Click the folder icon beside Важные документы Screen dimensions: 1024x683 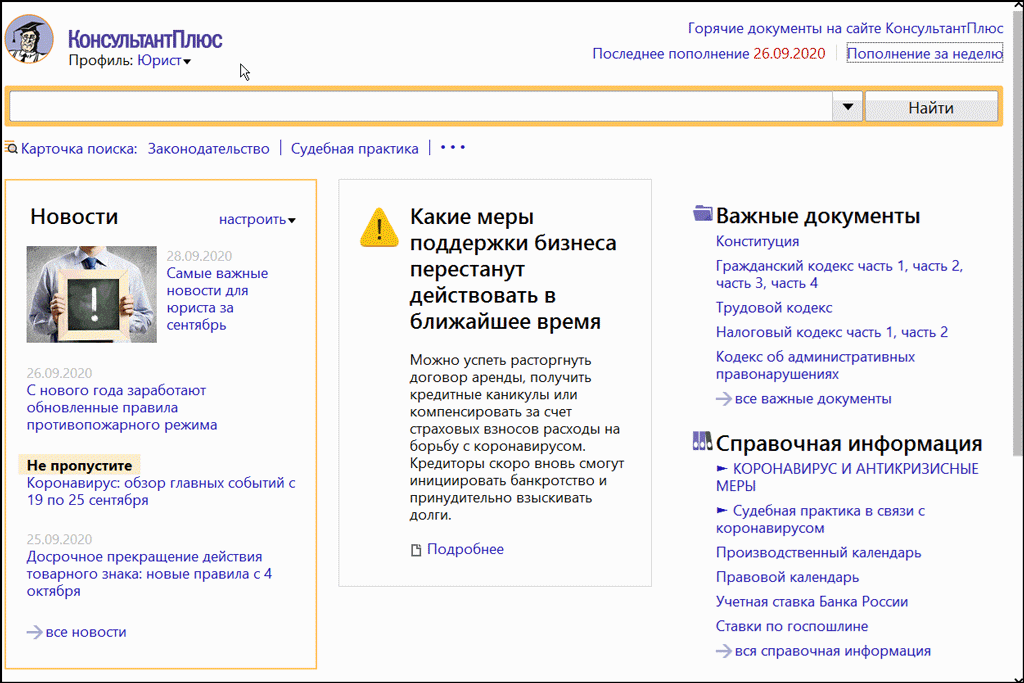[x=702, y=214]
